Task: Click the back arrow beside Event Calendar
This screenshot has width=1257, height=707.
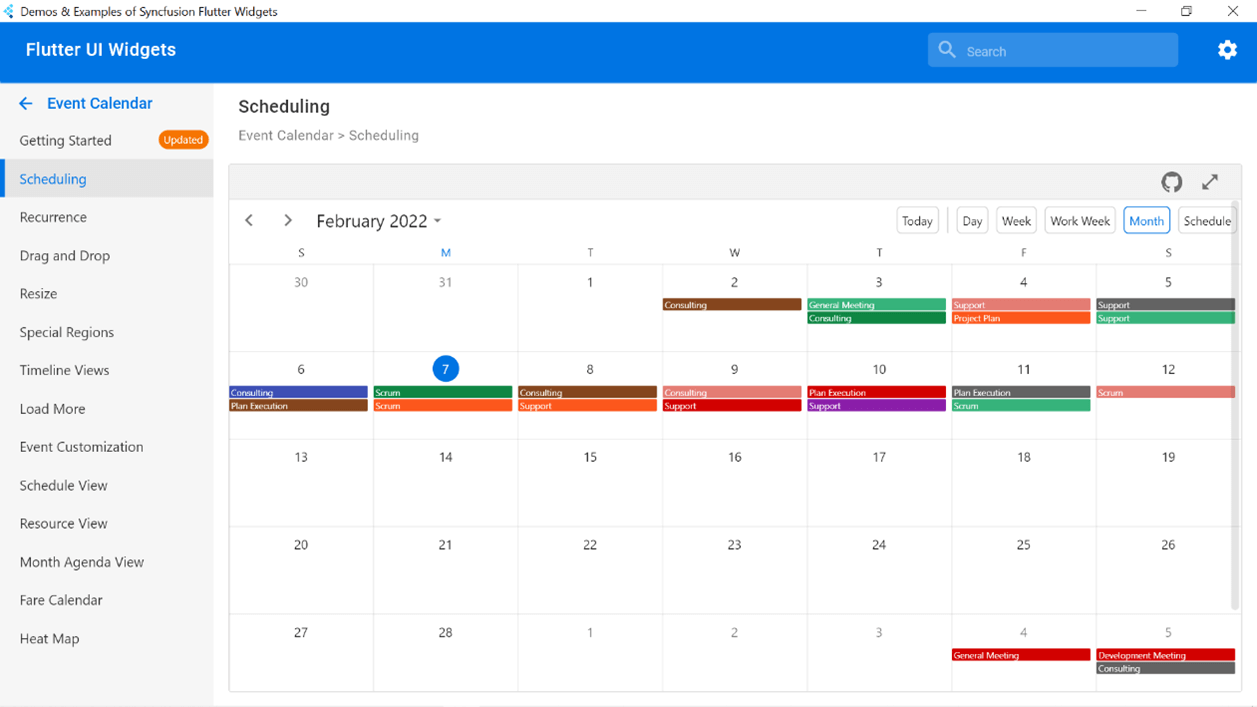Action: pos(26,103)
